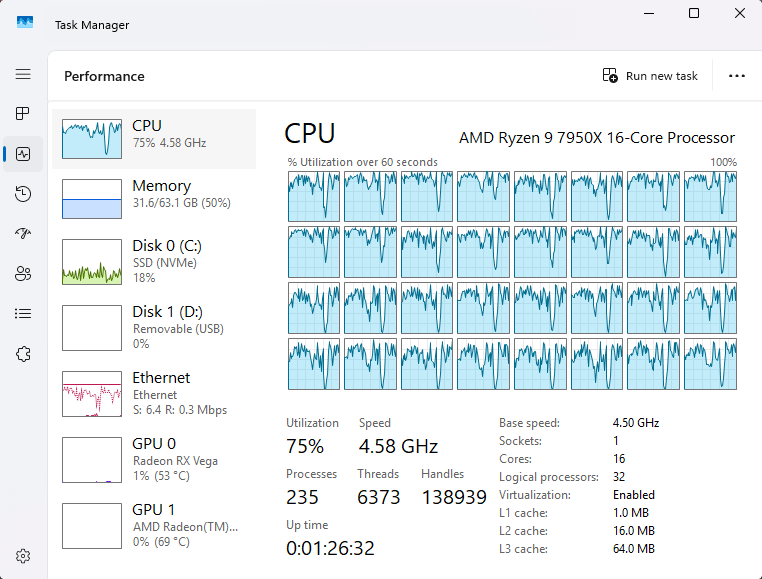Screen dimensions: 762x579
Task: Select Disk 1 (D:) removable entry
Action: (x=154, y=327)
